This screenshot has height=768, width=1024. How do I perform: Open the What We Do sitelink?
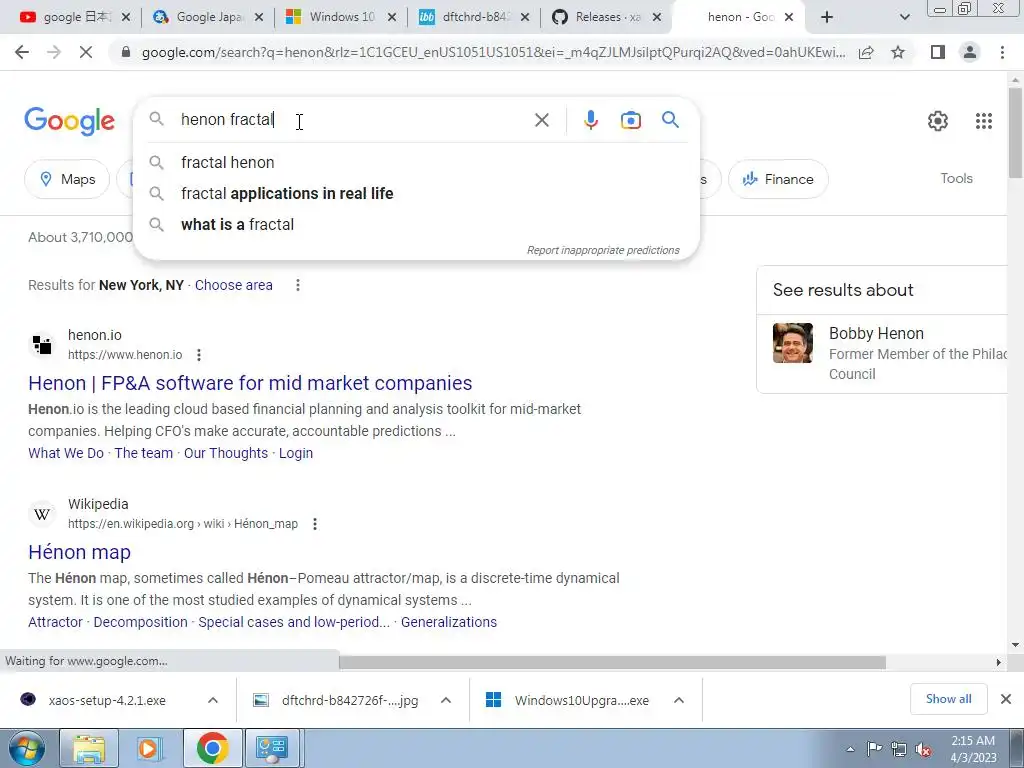tap(66, 453)
